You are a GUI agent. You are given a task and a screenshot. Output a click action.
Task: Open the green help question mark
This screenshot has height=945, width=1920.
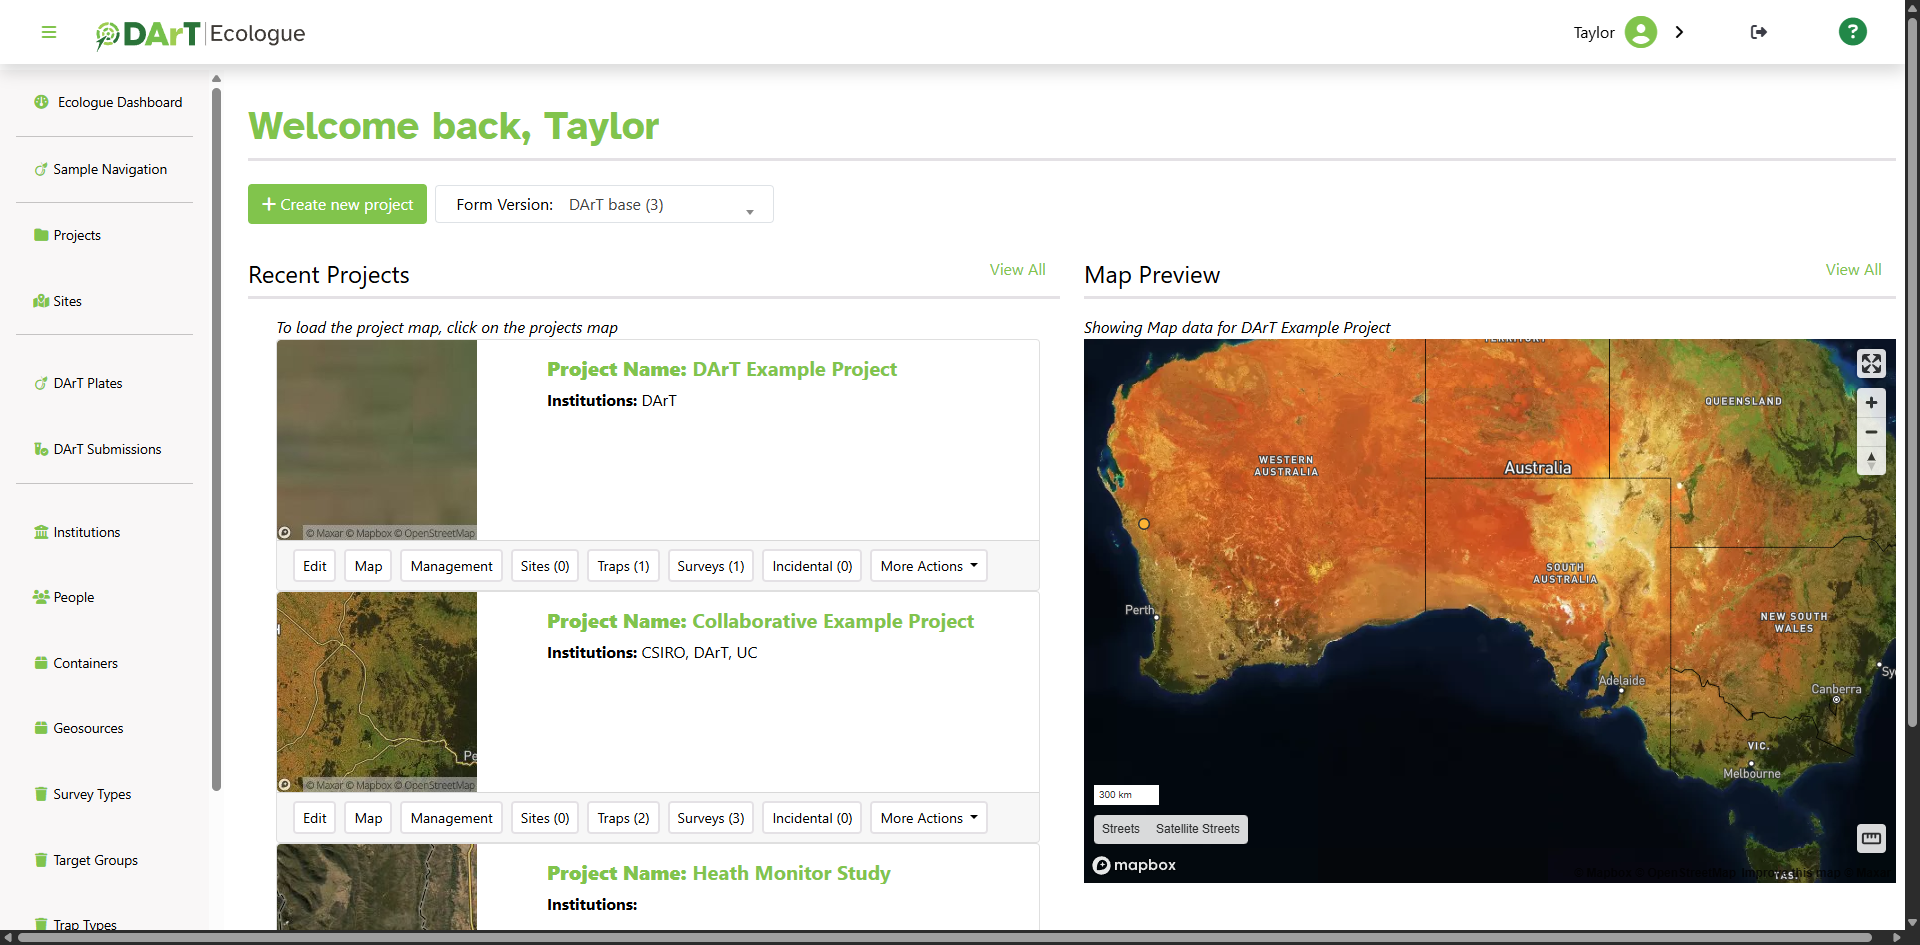tap(1852, 32)
